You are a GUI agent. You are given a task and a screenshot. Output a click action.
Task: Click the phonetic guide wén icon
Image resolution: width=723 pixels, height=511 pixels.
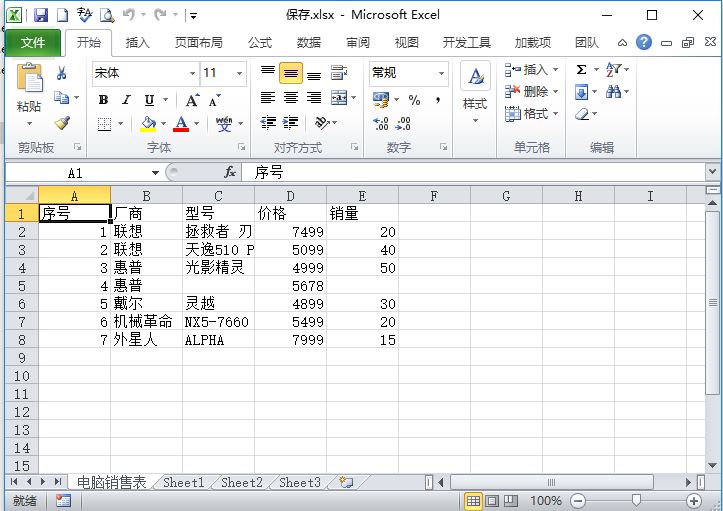pos(224,124)
